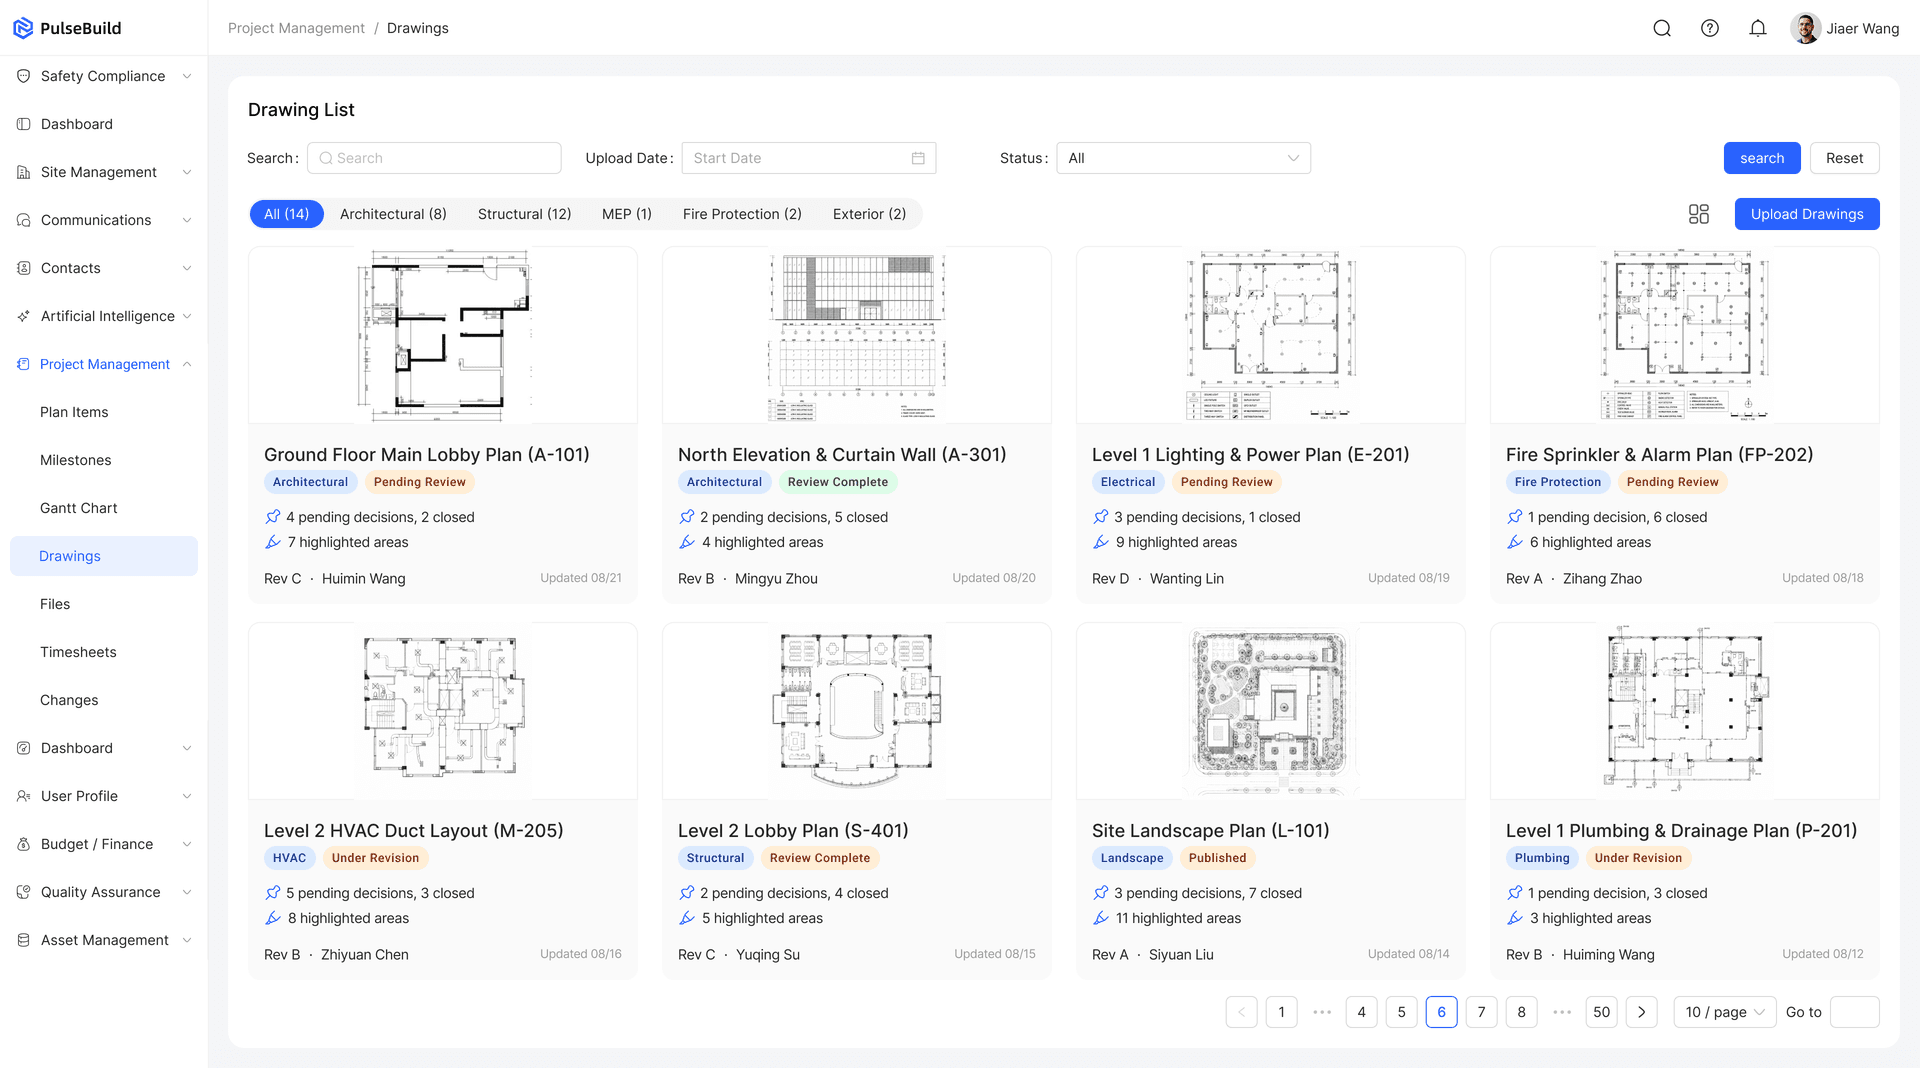1920x1068 pixels.
Task: Open Site Landscape Plan drawing thumbnail
Action: 1271,711
